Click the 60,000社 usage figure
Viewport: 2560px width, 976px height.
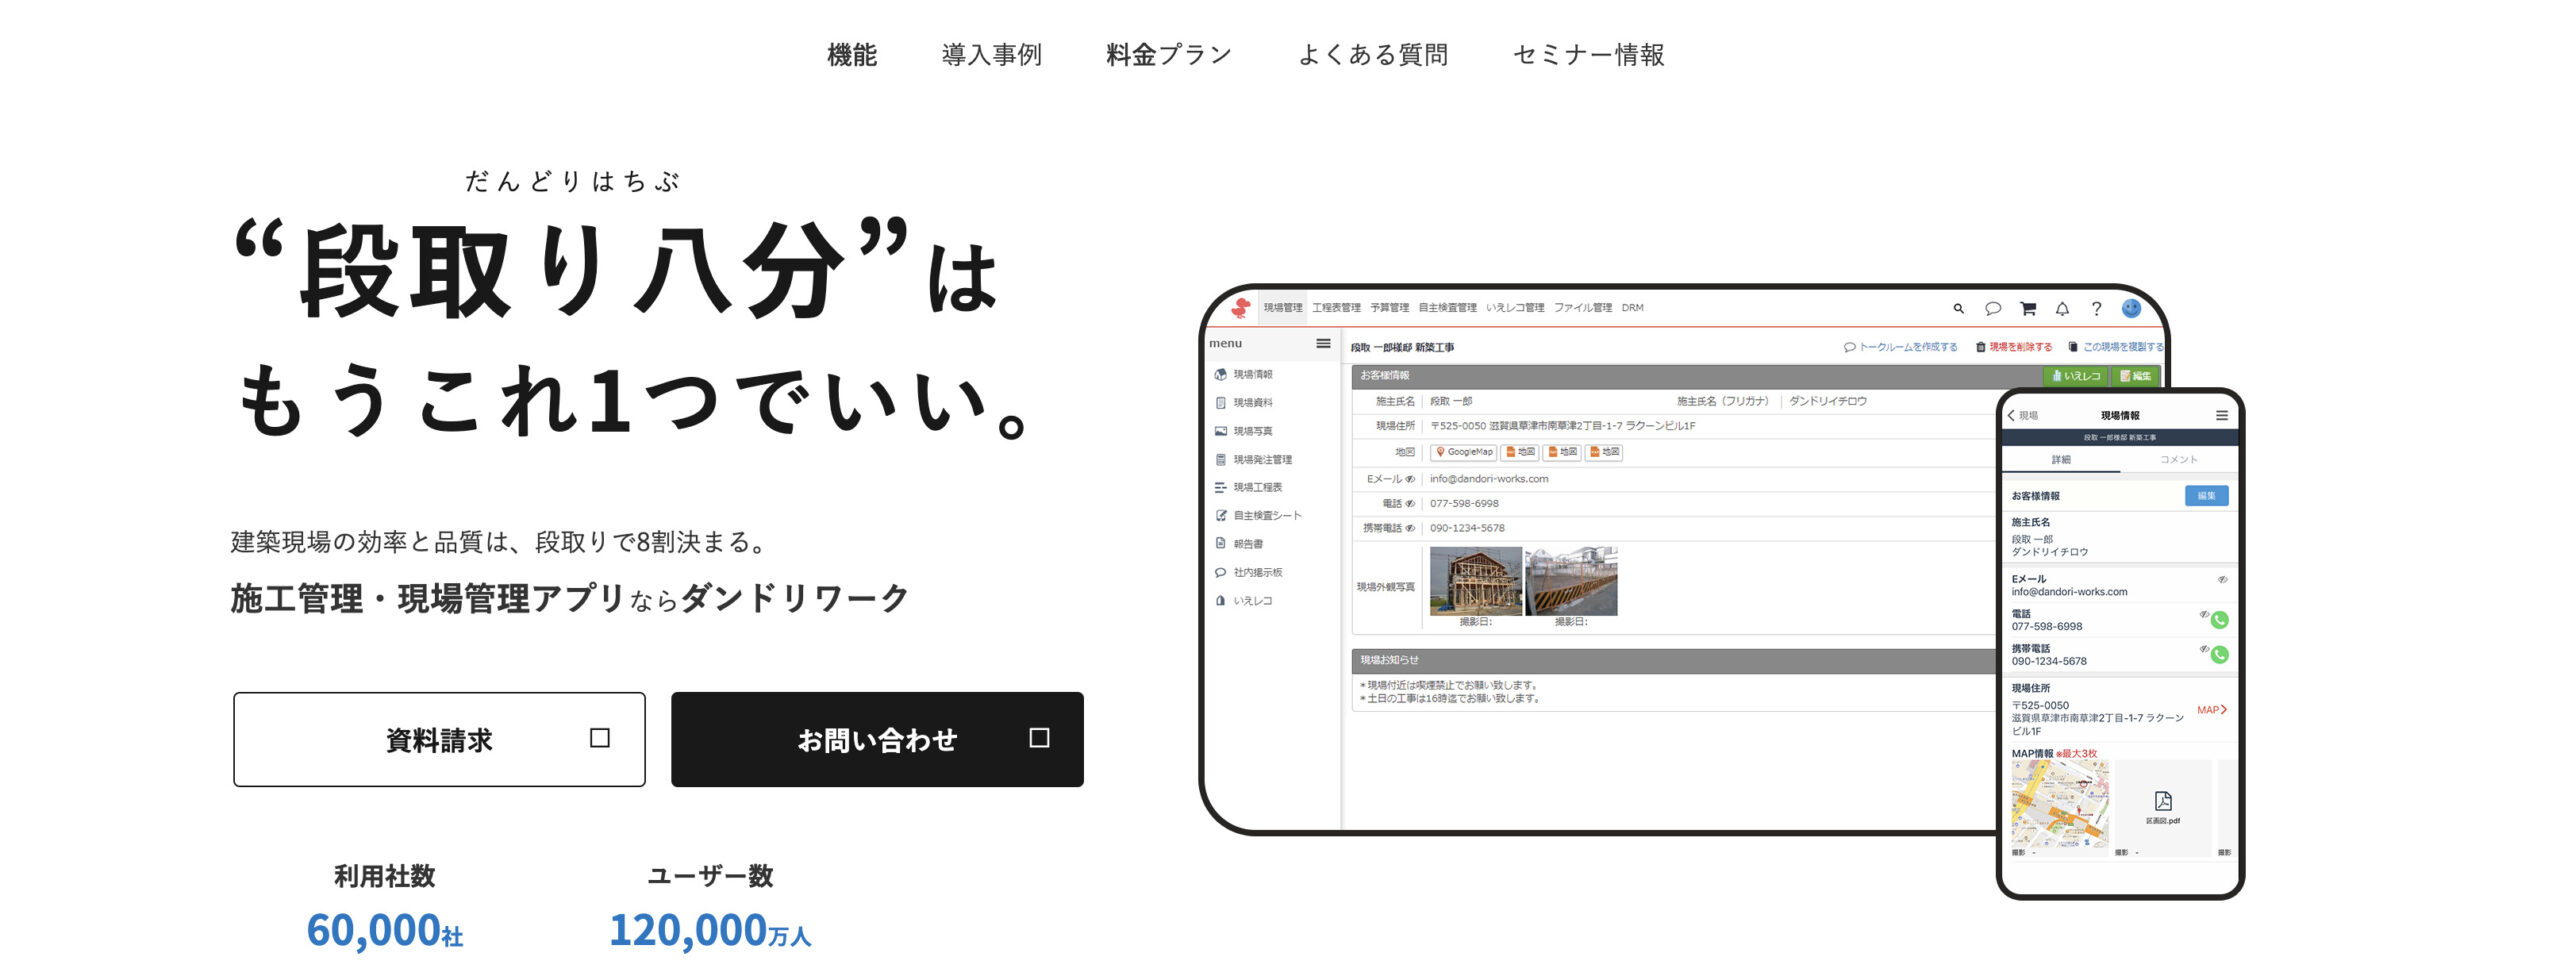tap(385, 931)
